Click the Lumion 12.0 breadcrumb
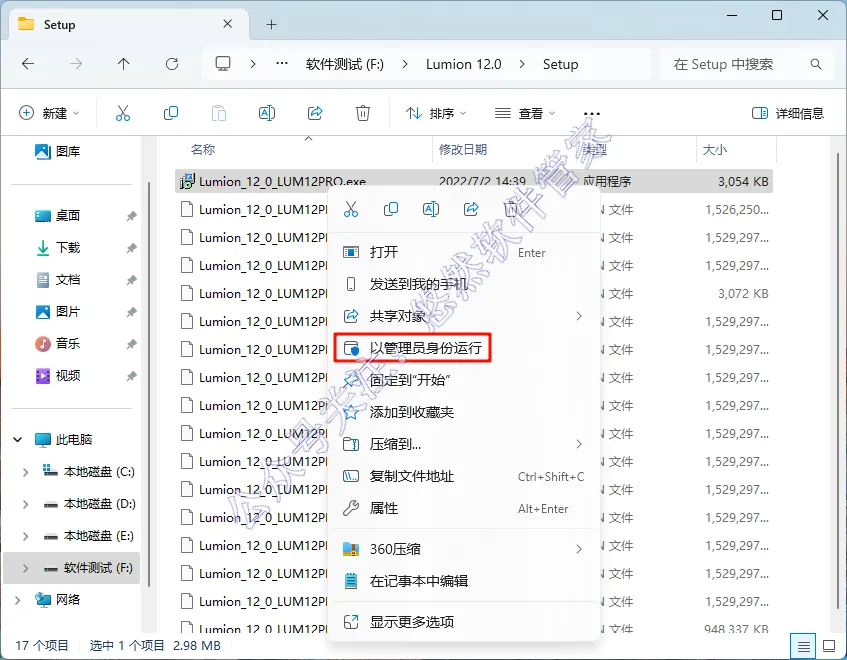The height and width of the screenshot is (660, 847). (463, 64)
